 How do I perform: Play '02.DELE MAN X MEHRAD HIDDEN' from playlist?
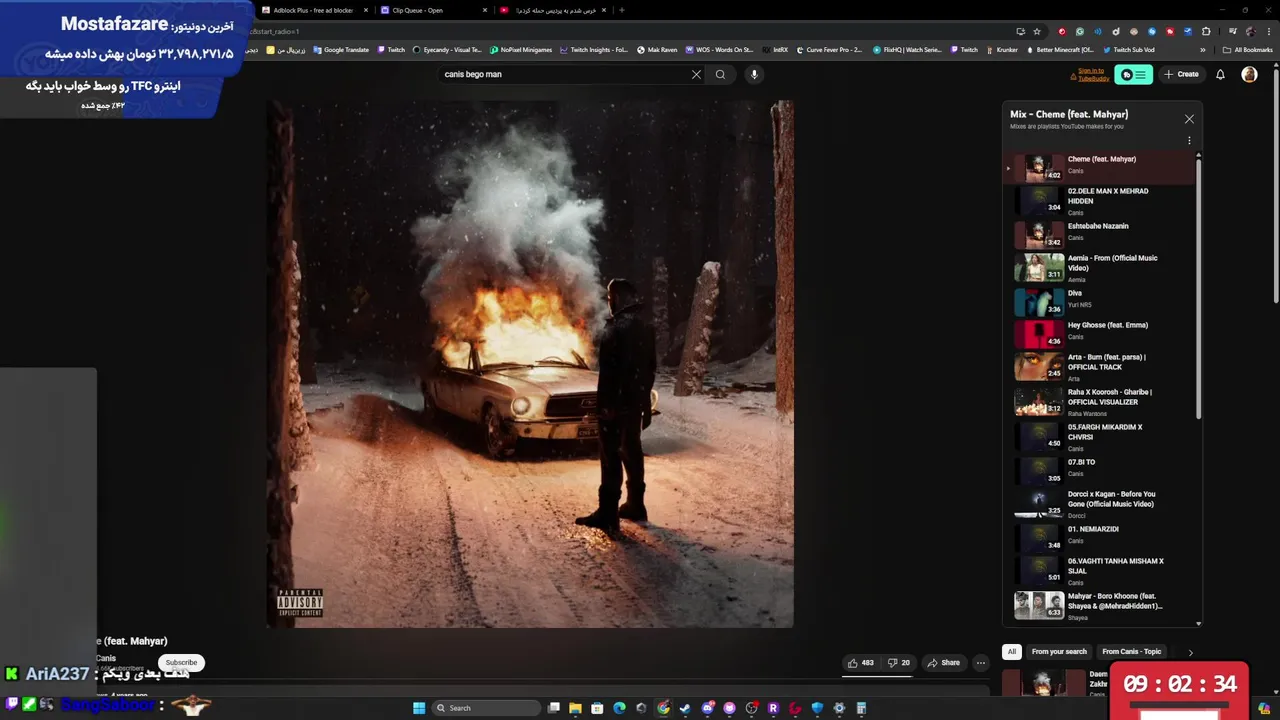(x=1101, y=201)
